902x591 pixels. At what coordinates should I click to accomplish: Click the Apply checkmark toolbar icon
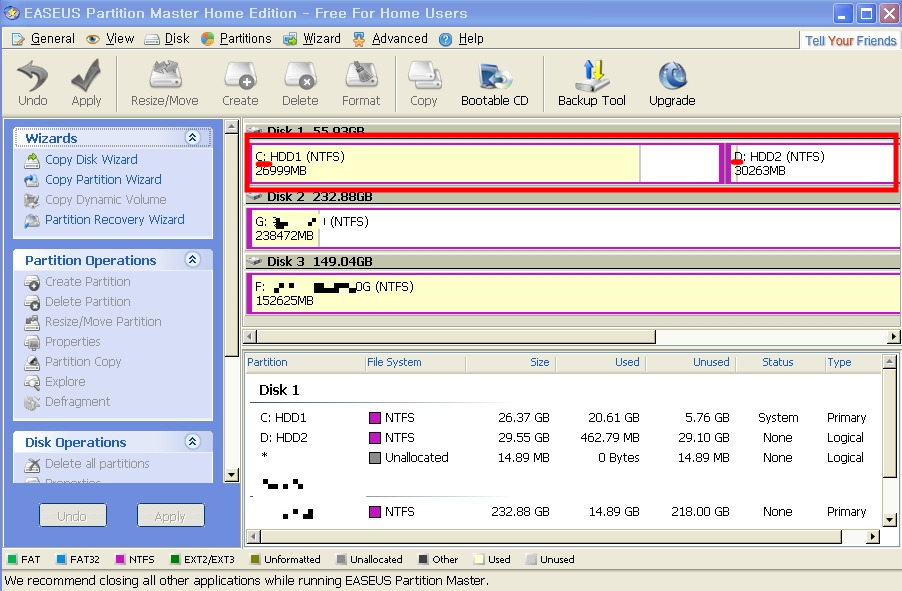point(86,77)
